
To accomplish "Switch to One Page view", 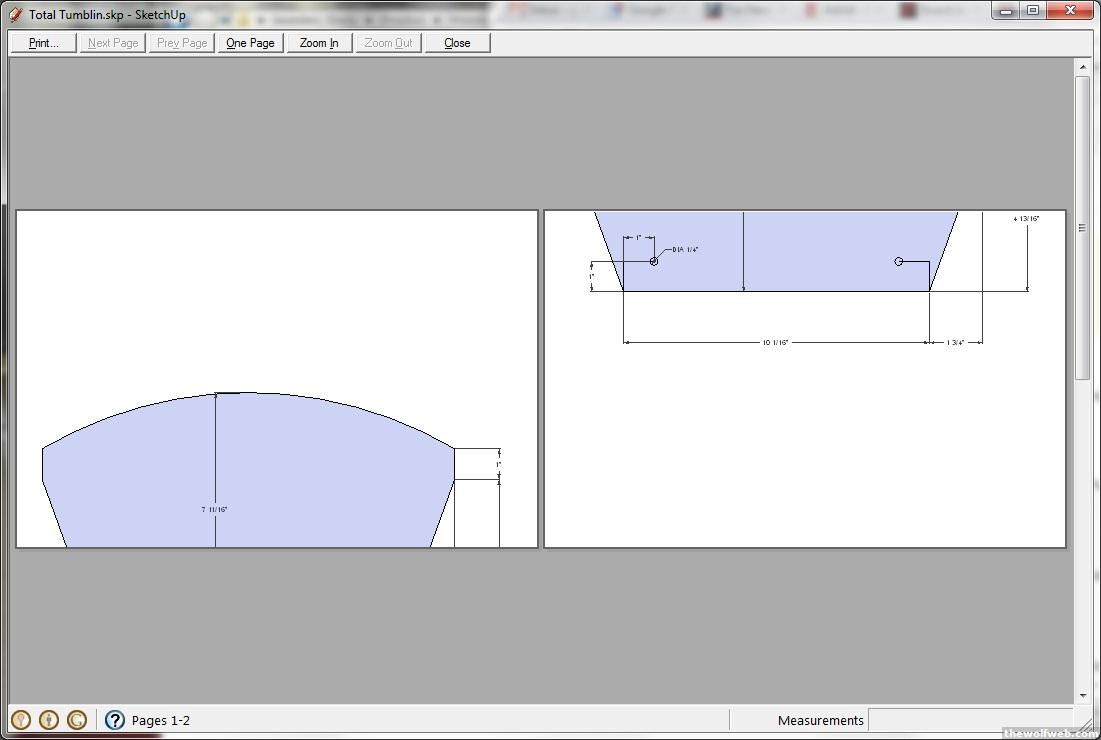I will 250,43.
